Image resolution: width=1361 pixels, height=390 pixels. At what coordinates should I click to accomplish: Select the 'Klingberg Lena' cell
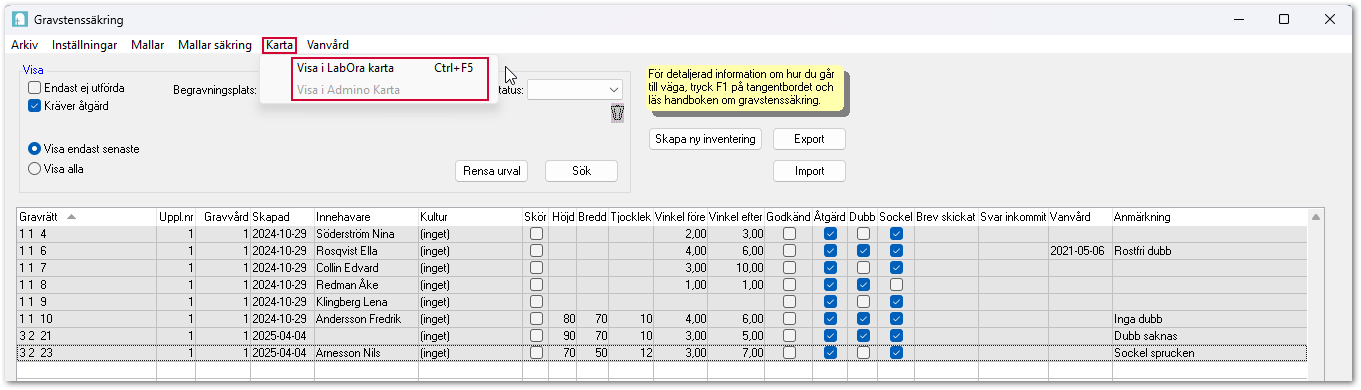tap(366, 302)
